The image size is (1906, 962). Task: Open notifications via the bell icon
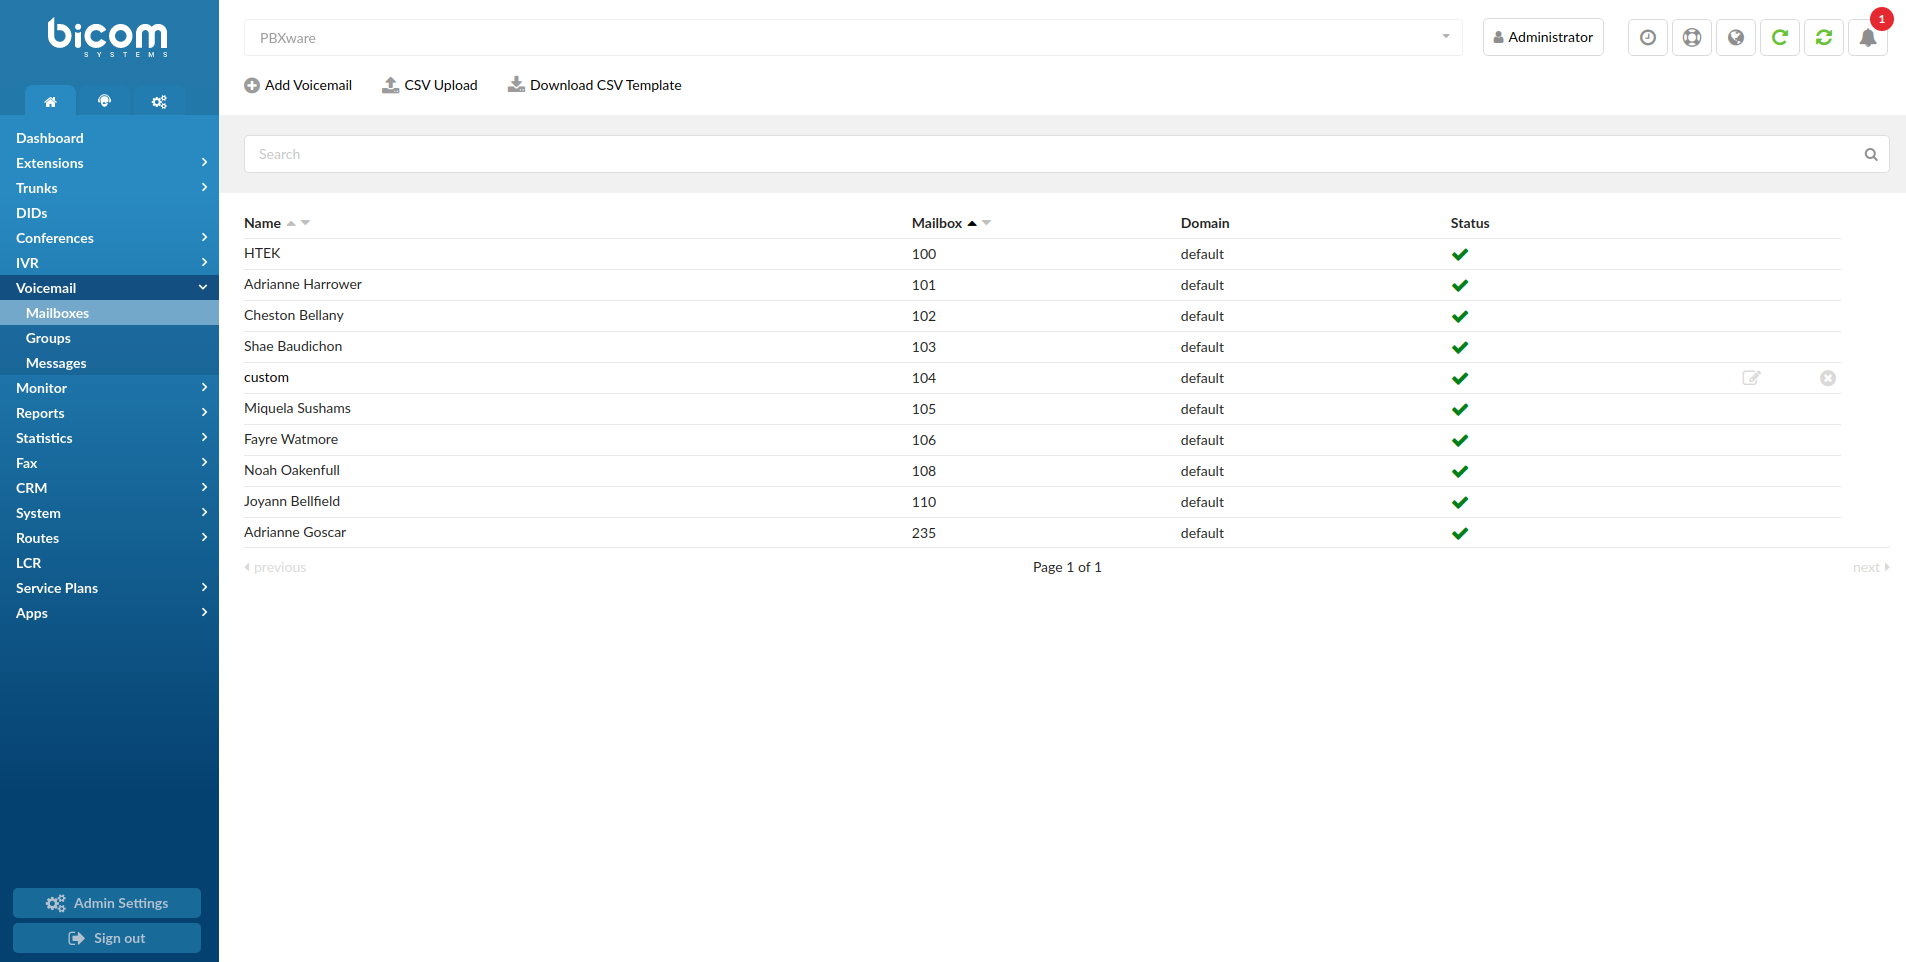[1868, 37]
